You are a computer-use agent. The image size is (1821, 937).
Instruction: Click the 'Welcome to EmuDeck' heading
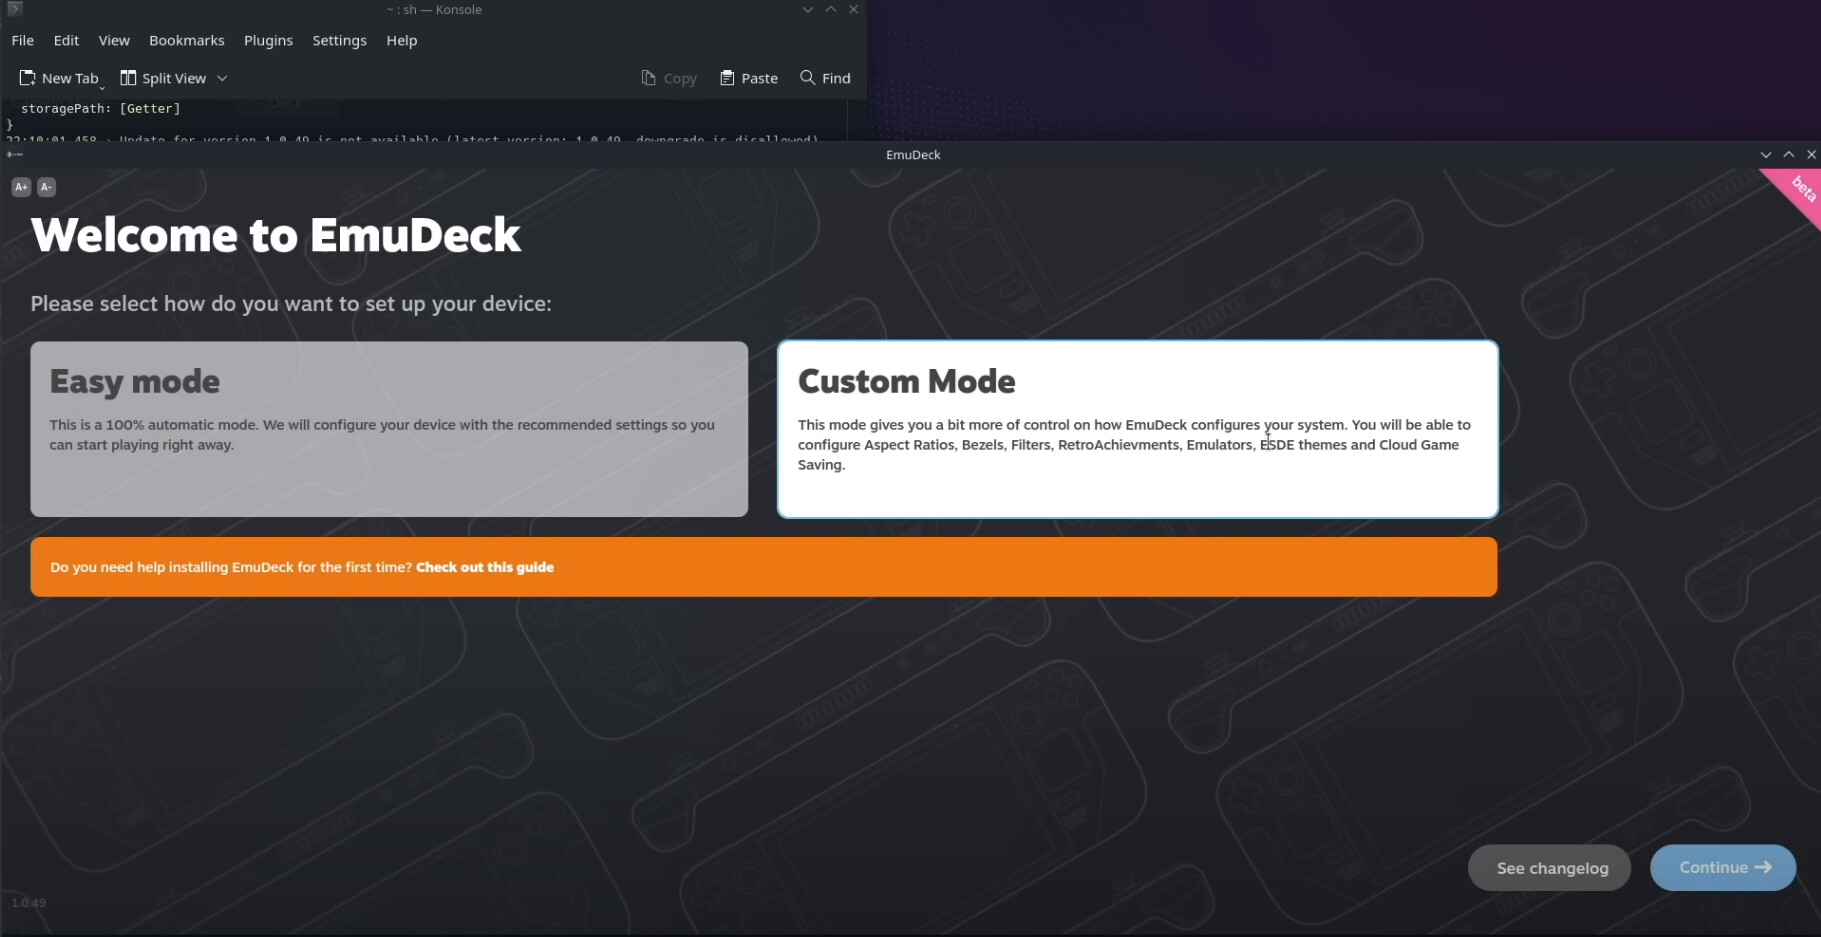pyautogui.click(x=276, y=236)
